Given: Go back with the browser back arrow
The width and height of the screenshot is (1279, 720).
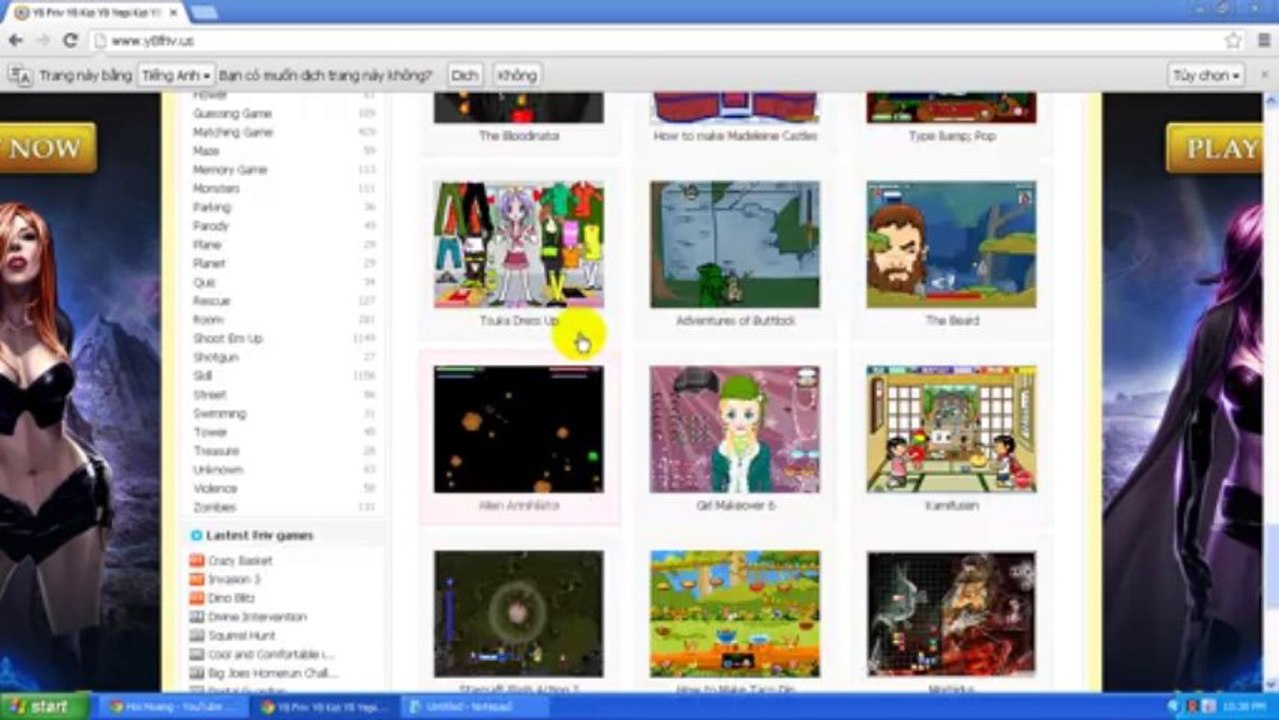Looking at the screenshot, I should [15, 41].
